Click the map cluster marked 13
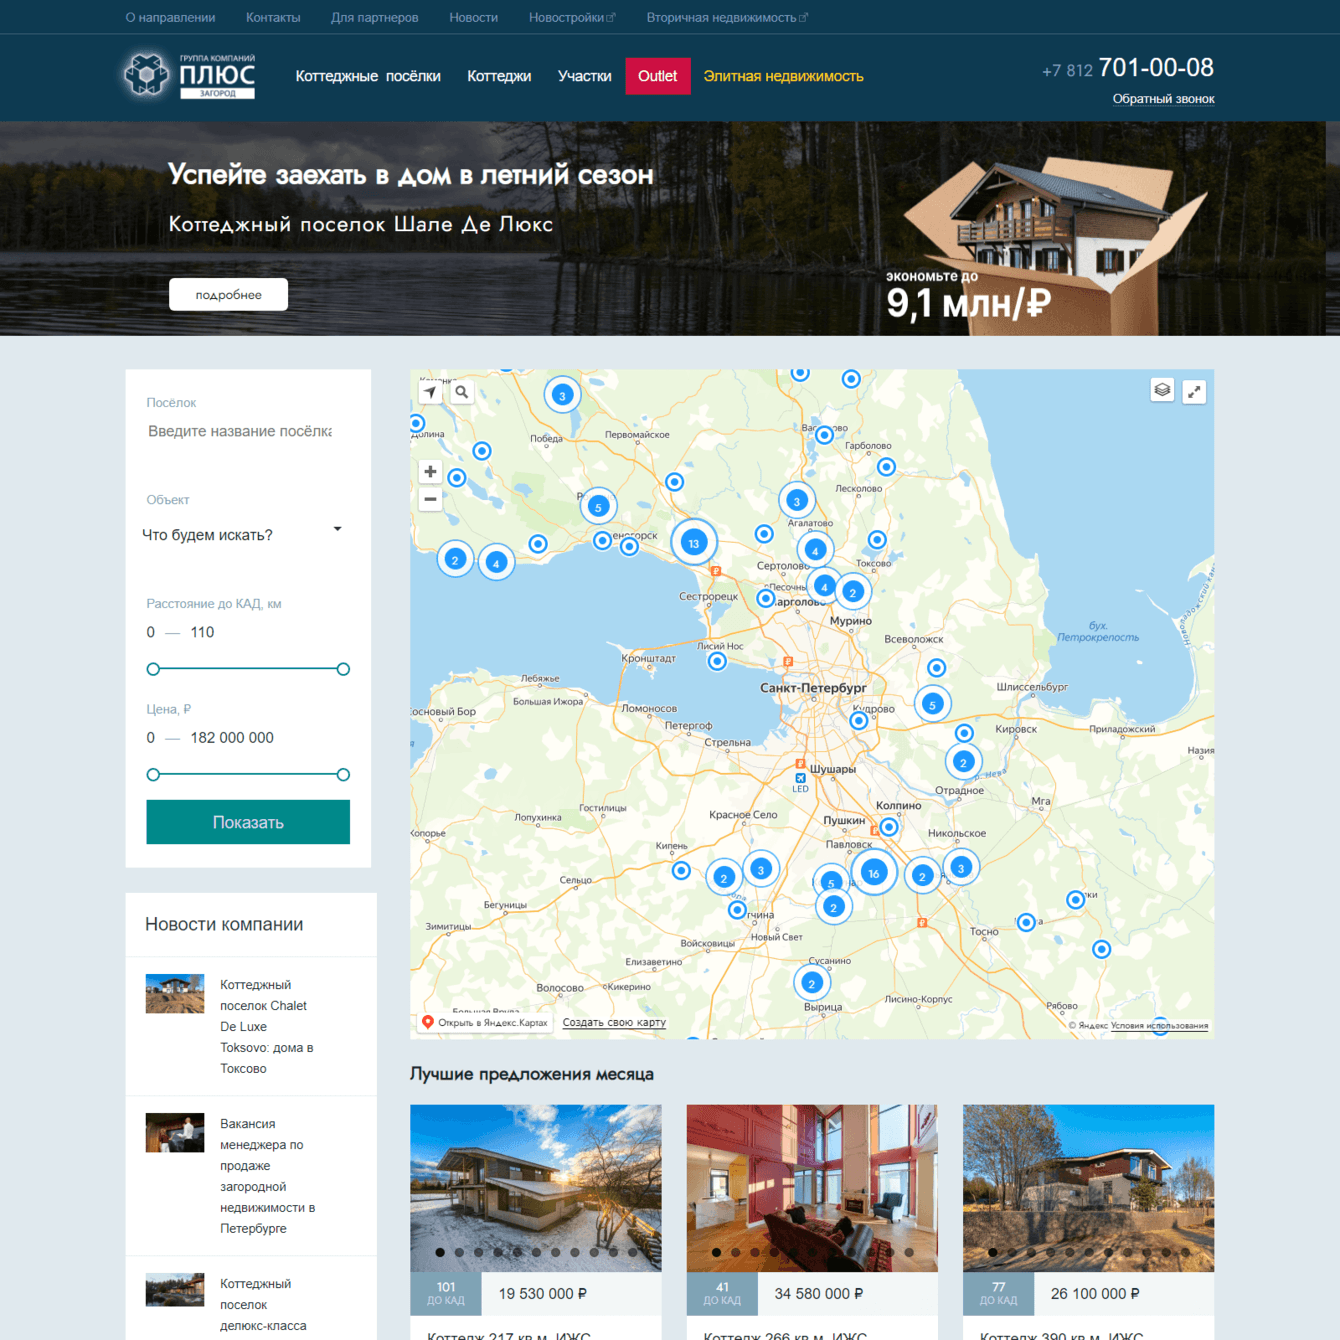1340x1340 pixels. tap(694, 543)
